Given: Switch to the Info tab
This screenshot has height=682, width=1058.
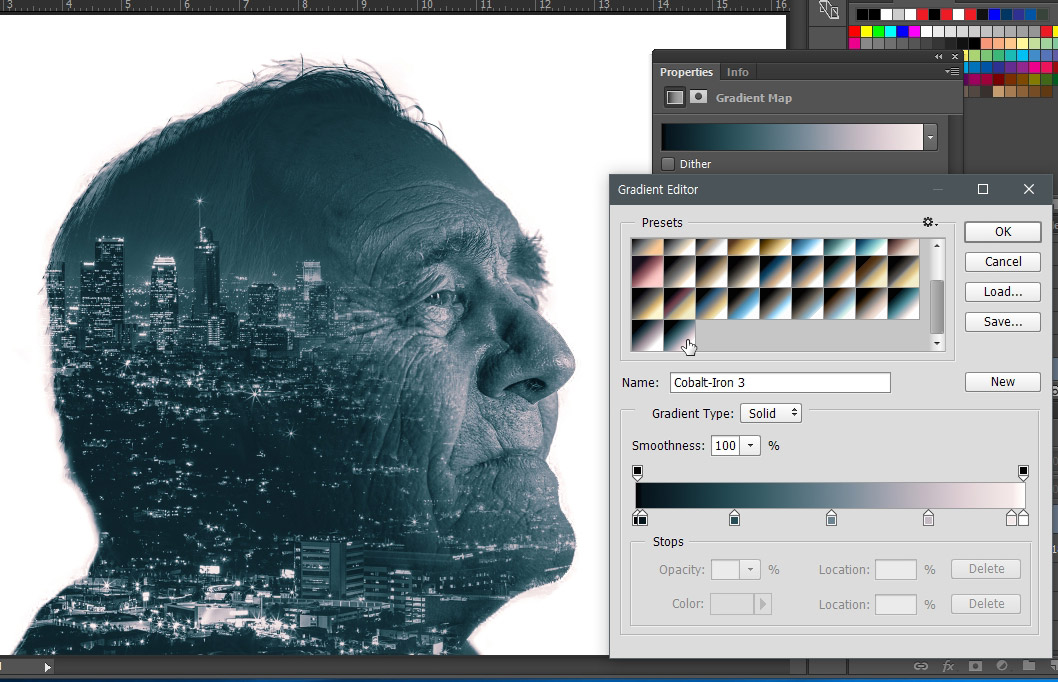Looking at the screenshot, I should (x=737, y=72).
